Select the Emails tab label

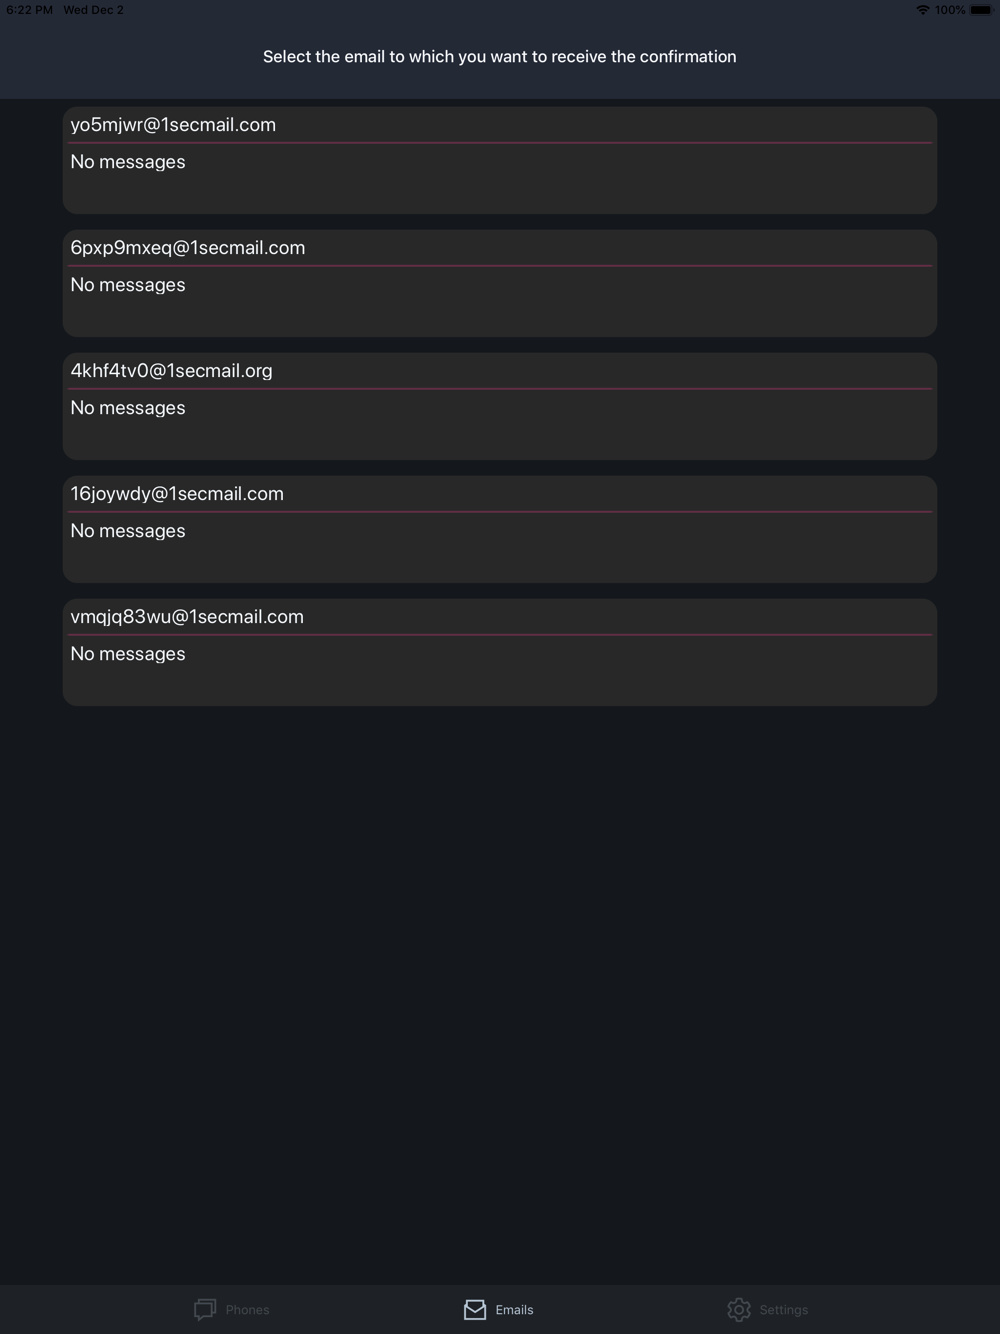click(x=514, y=1310)
